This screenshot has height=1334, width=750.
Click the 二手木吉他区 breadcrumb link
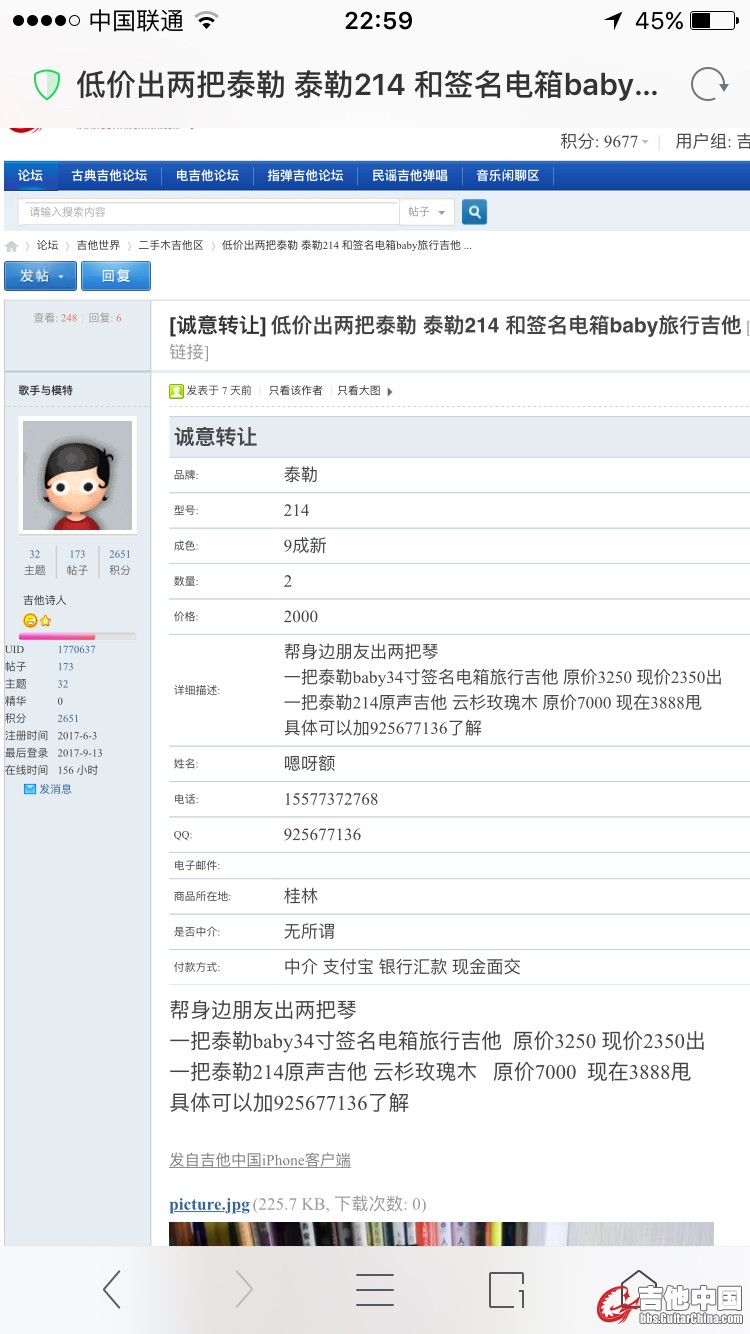pyautogui.click(x=171, y=246)
